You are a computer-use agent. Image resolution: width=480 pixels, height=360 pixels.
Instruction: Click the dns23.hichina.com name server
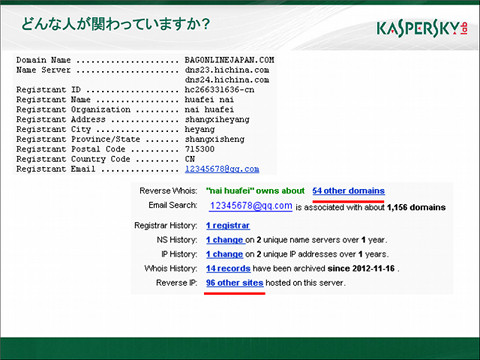coord(227,70)
